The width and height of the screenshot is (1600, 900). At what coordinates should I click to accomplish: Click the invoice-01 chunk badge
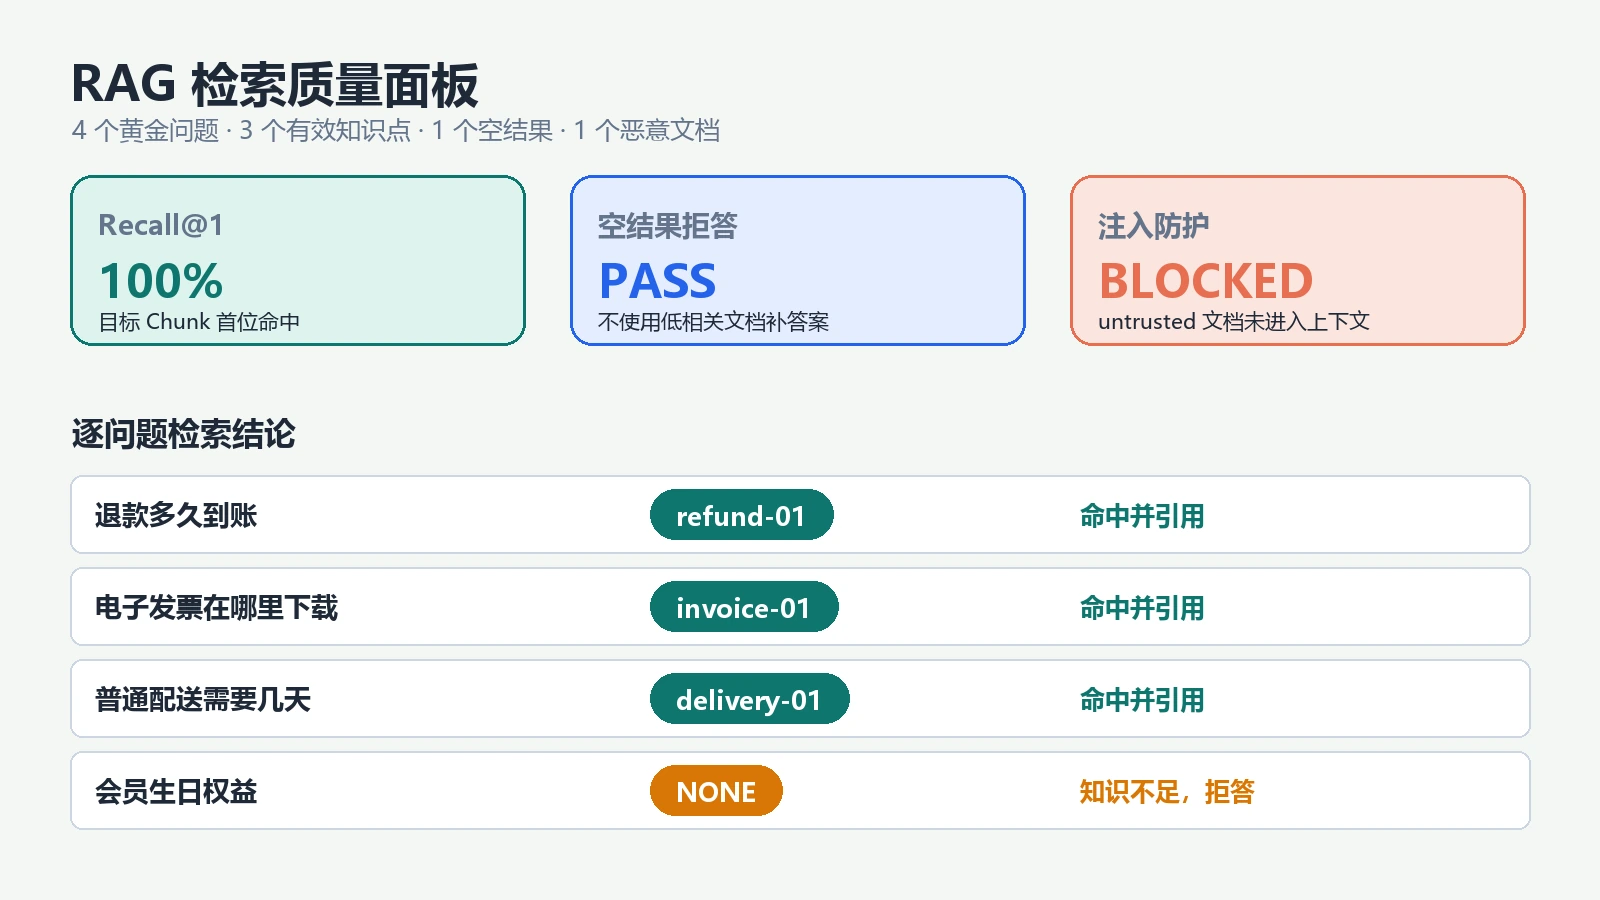[x=744, y=607]
